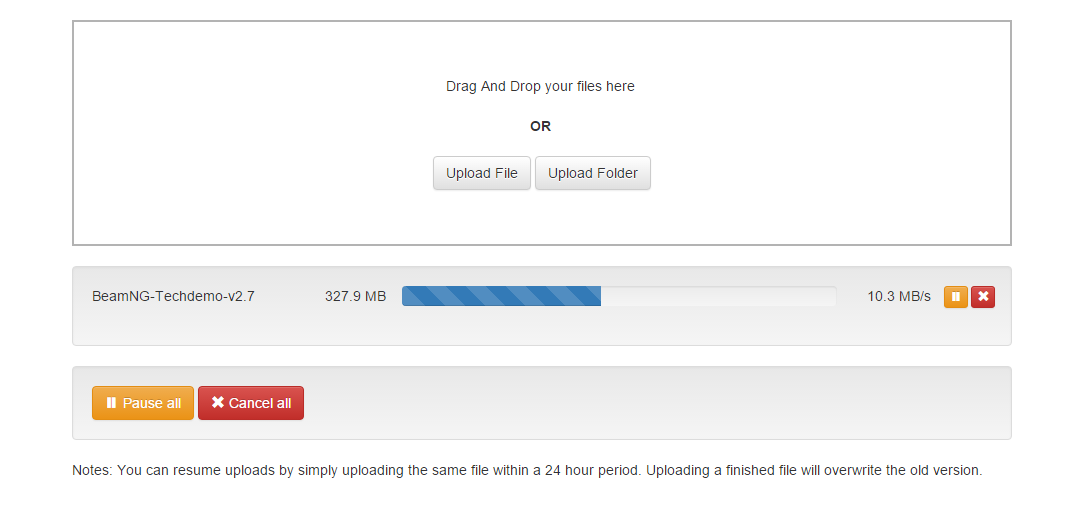1084x505 pixels.
Task: Open the Upload Folder chooser
Action: click(x=592, y=173)
